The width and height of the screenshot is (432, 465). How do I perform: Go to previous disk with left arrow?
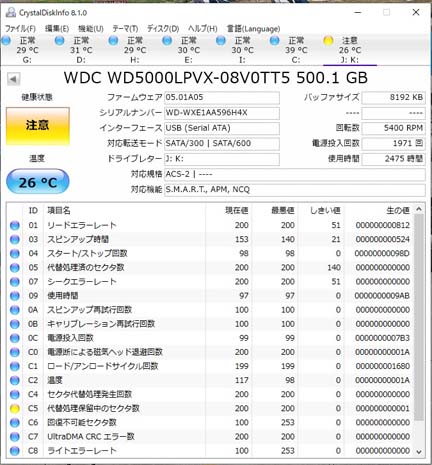13,79
